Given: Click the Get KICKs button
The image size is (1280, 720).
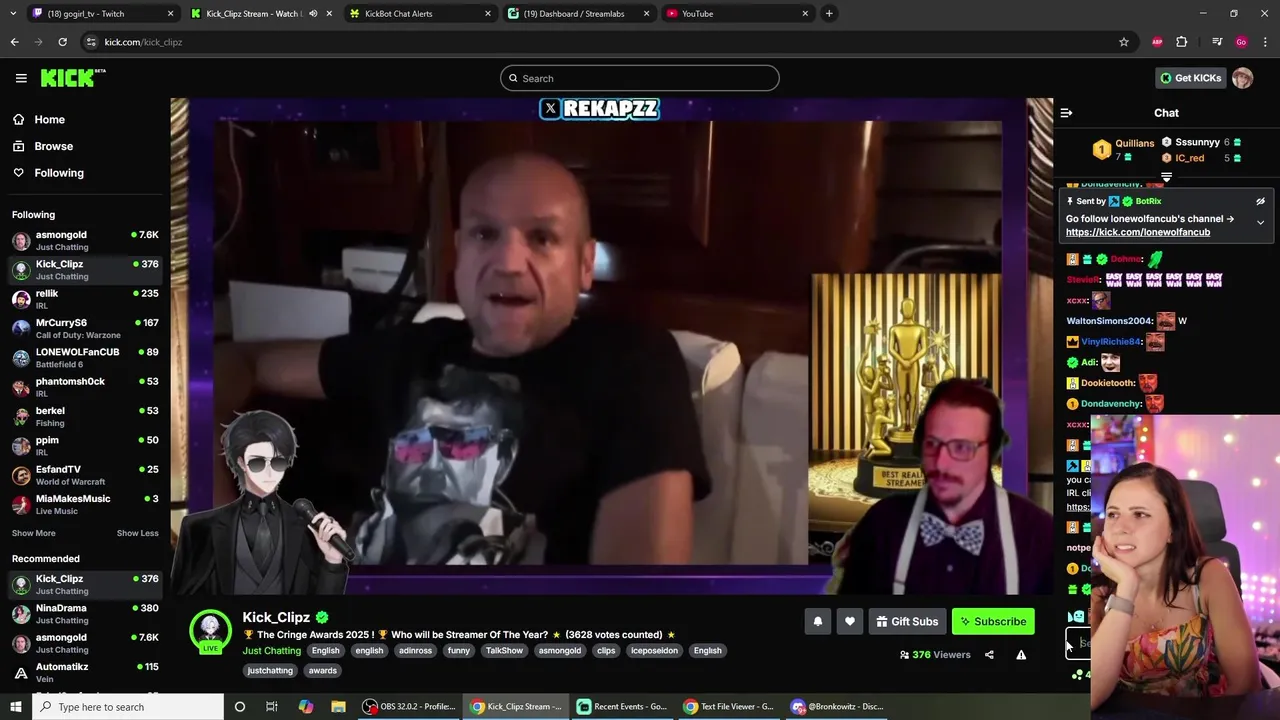Looking at the screenshot, I should coord(1190,78).
